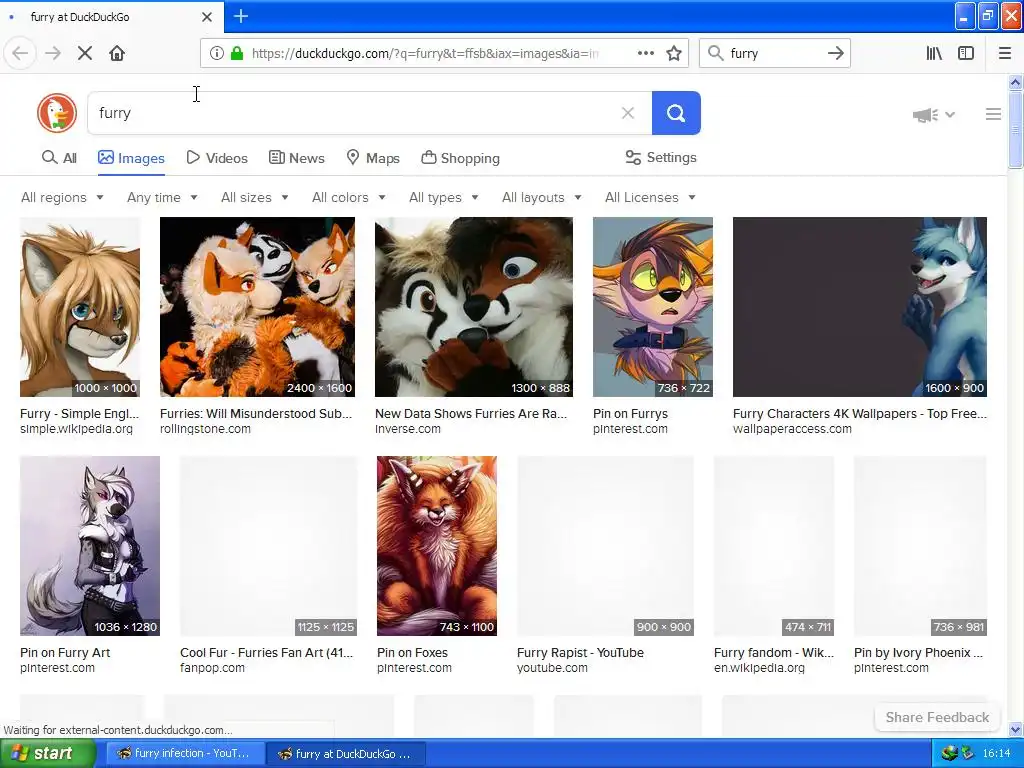Clear the DuckDuckGo search field
Image resolution: width=1024 pixels, height=768 pixels.
coord(628,113)
